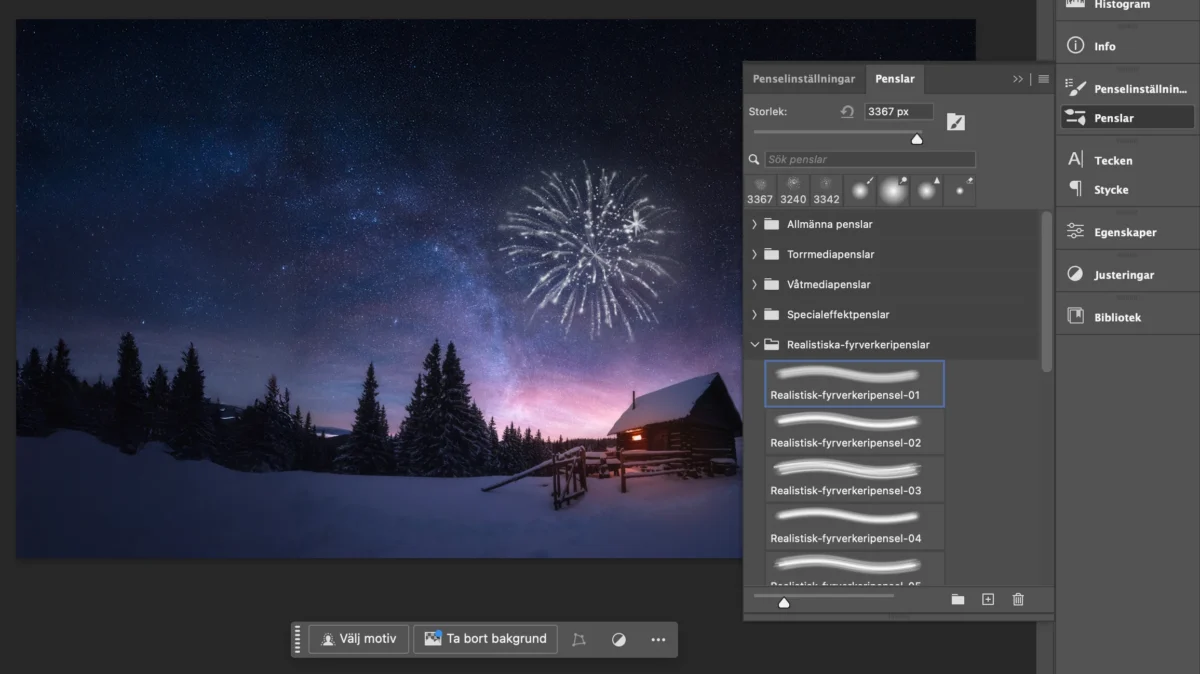Select recent brush preset 3240

tap(793, 190)
